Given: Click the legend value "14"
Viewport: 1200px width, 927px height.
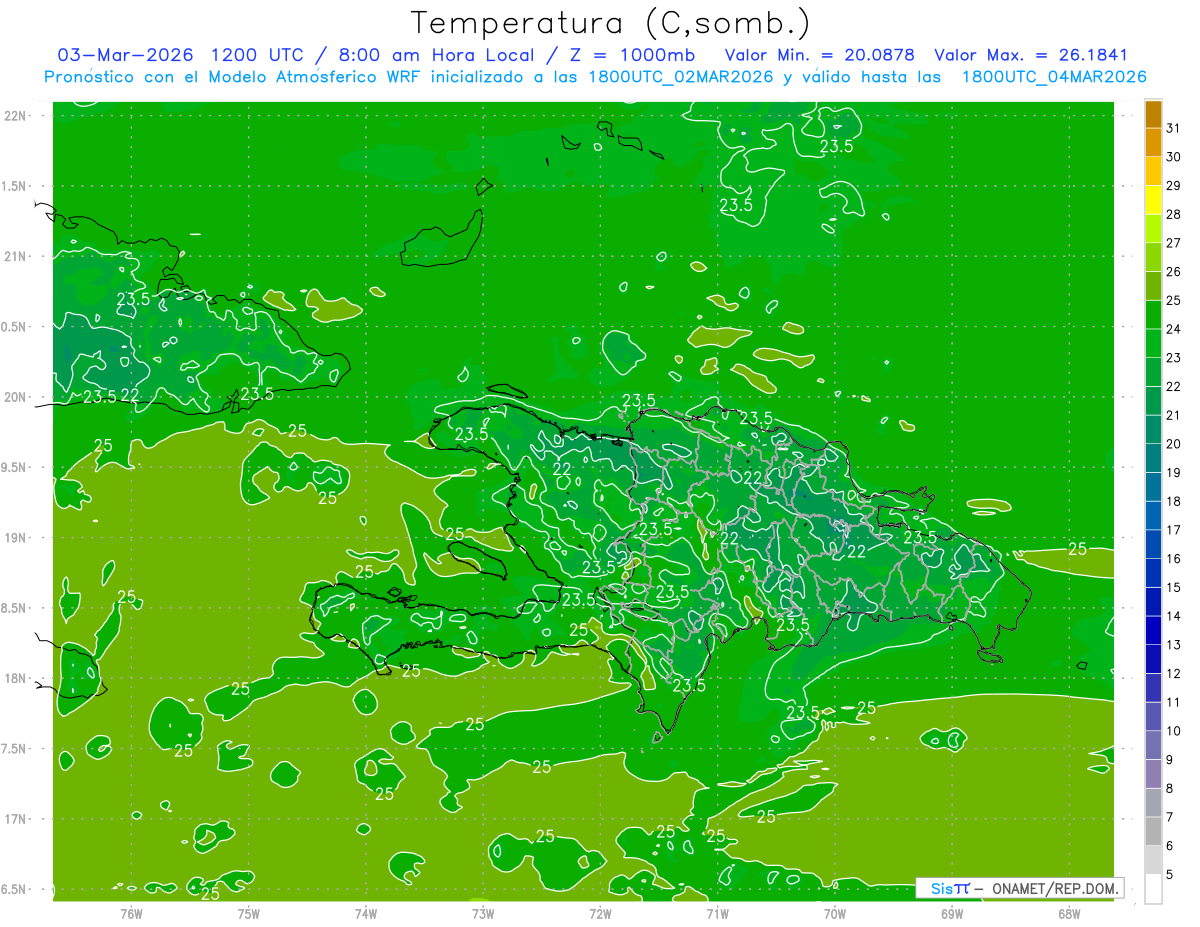Looking at the screenshot, I should [x=1173, y=616].
